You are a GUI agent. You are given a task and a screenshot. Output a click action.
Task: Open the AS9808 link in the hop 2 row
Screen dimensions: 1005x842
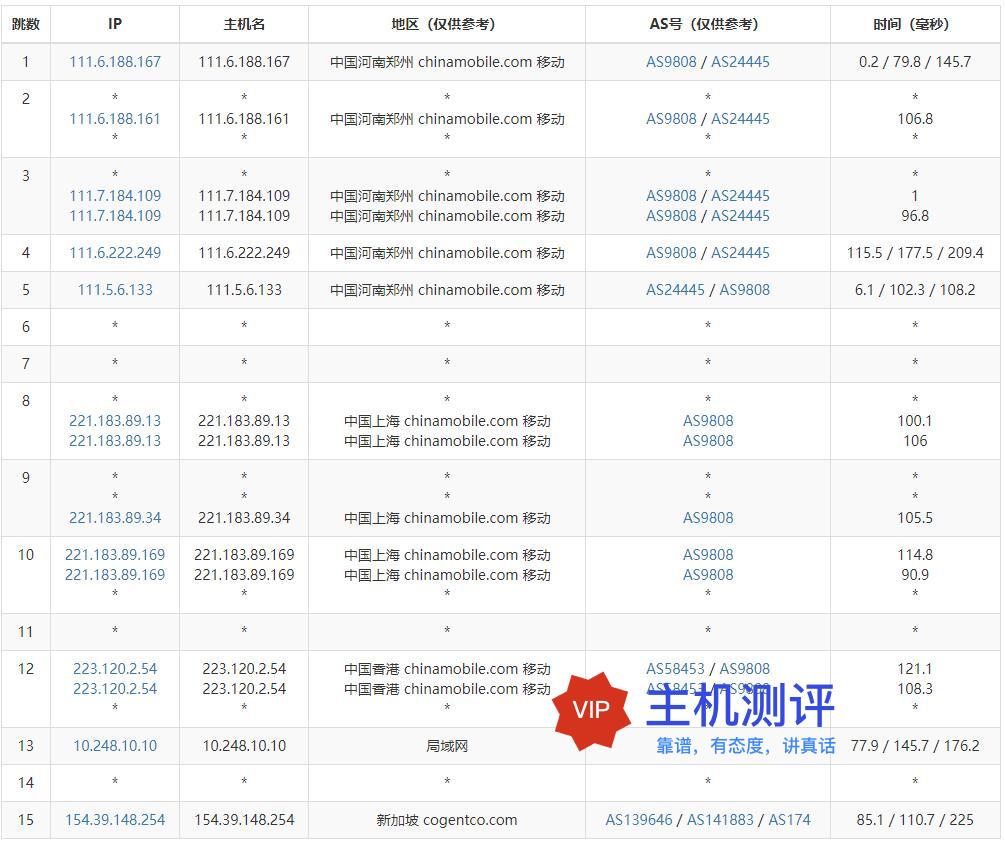671,119
